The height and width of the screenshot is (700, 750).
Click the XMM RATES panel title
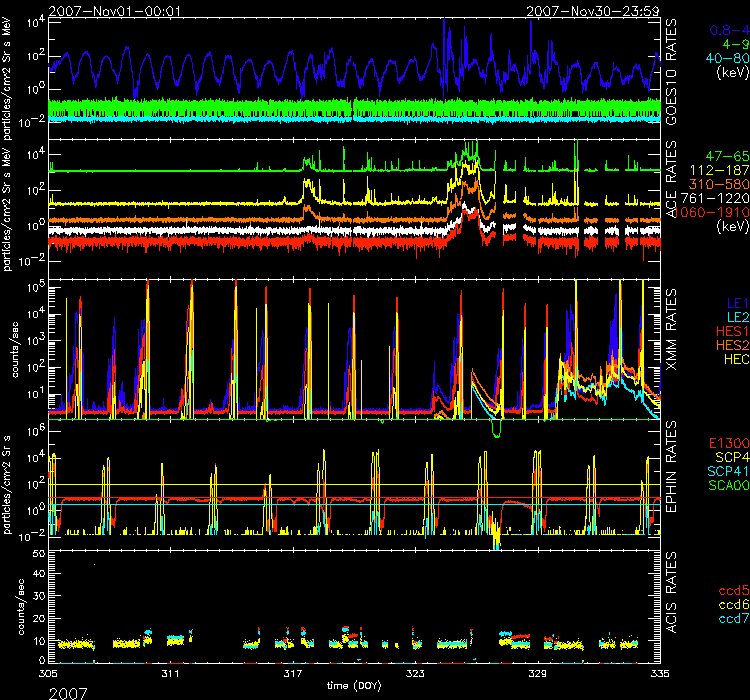[672, 329]
